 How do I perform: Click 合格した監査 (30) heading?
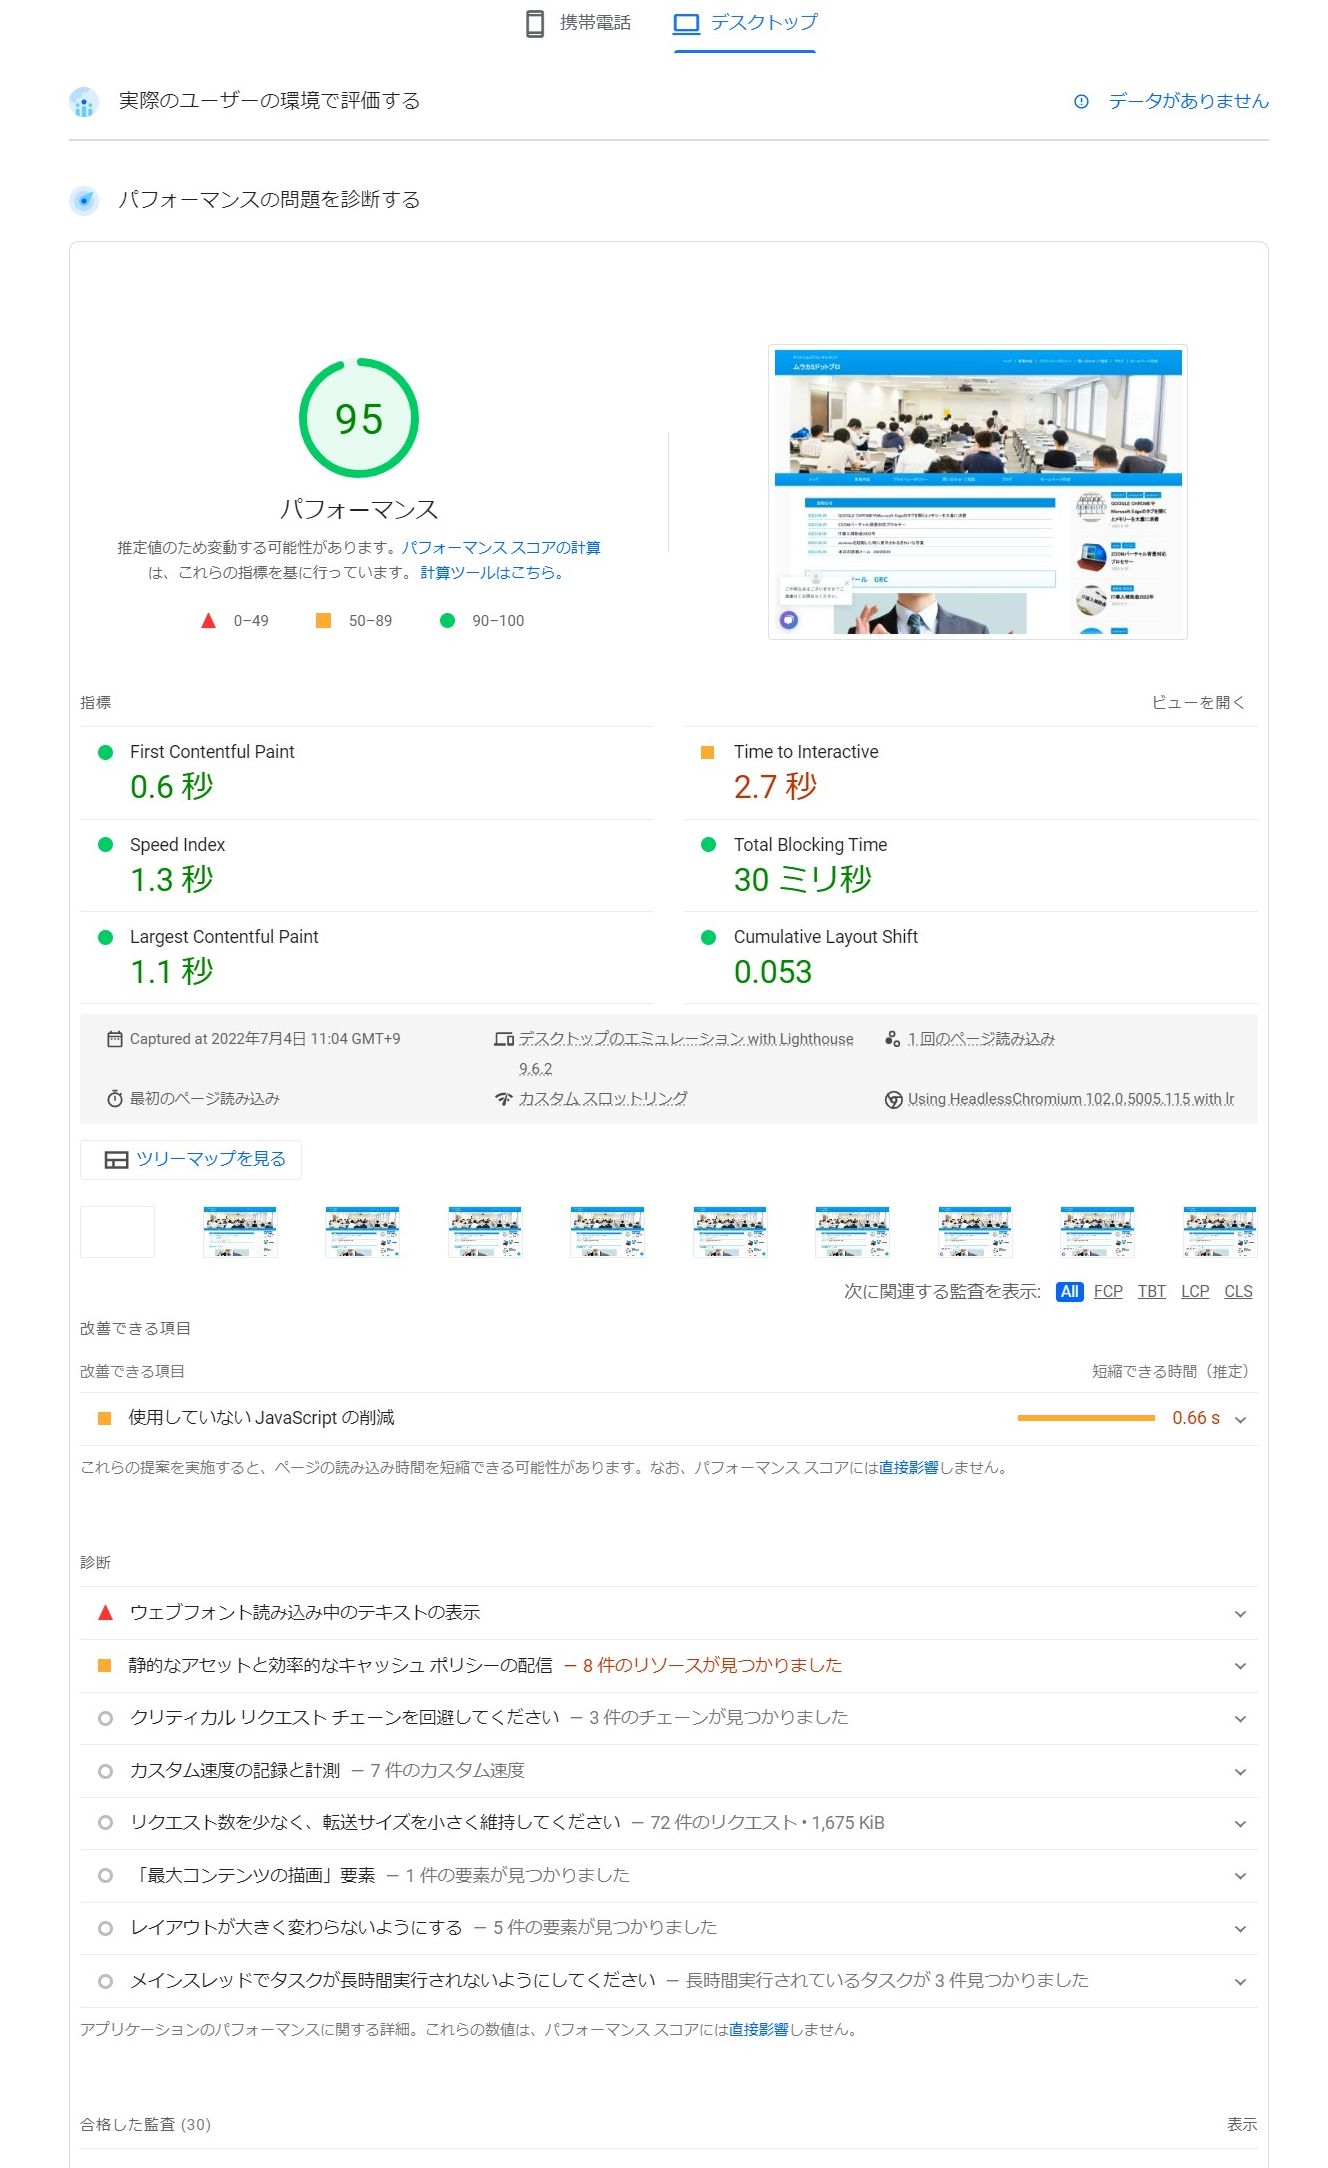[145, 2125]
